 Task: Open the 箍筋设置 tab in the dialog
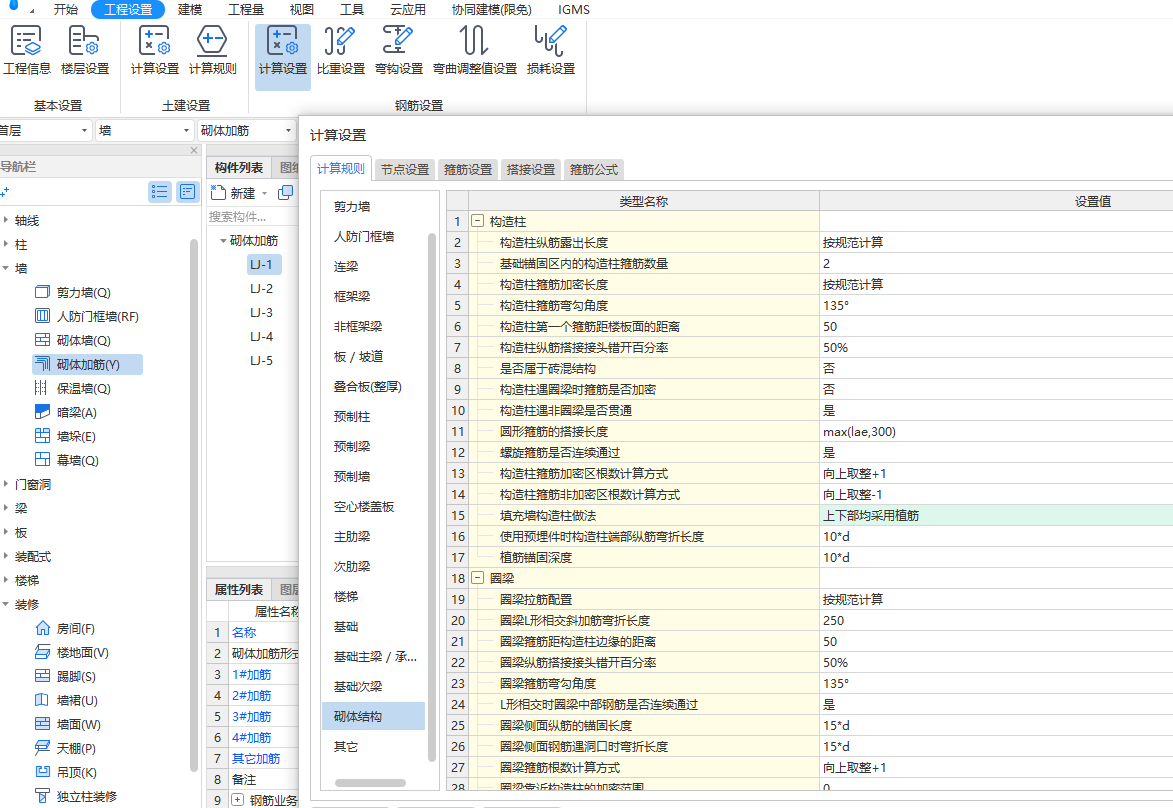pyautogui.click(x=468, y=170)
